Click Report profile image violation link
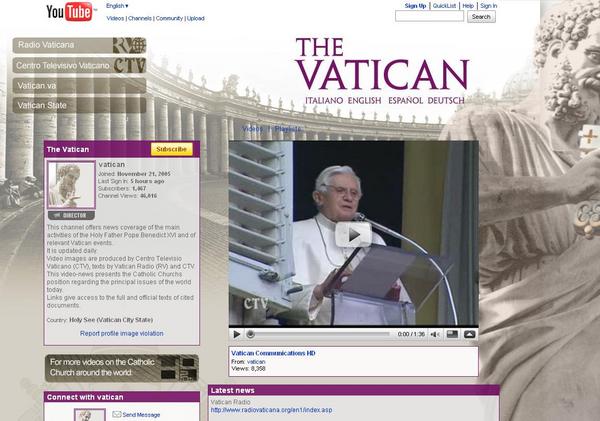Screen dimensions: 600x421 (122, 333)
